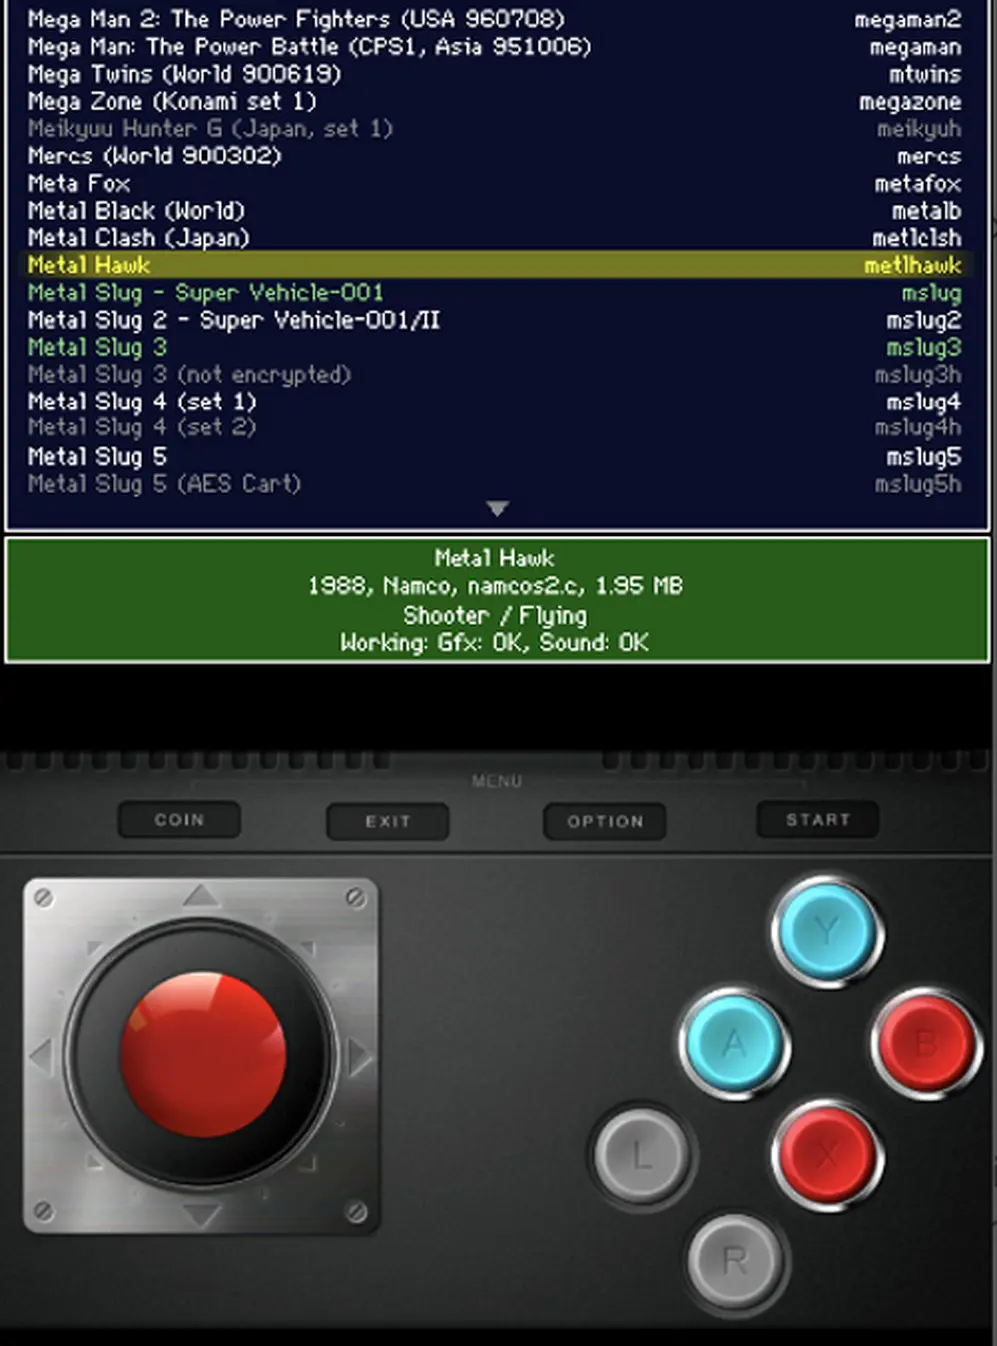Tap the START button
The image size is (997, 1346).
[818, 820]
